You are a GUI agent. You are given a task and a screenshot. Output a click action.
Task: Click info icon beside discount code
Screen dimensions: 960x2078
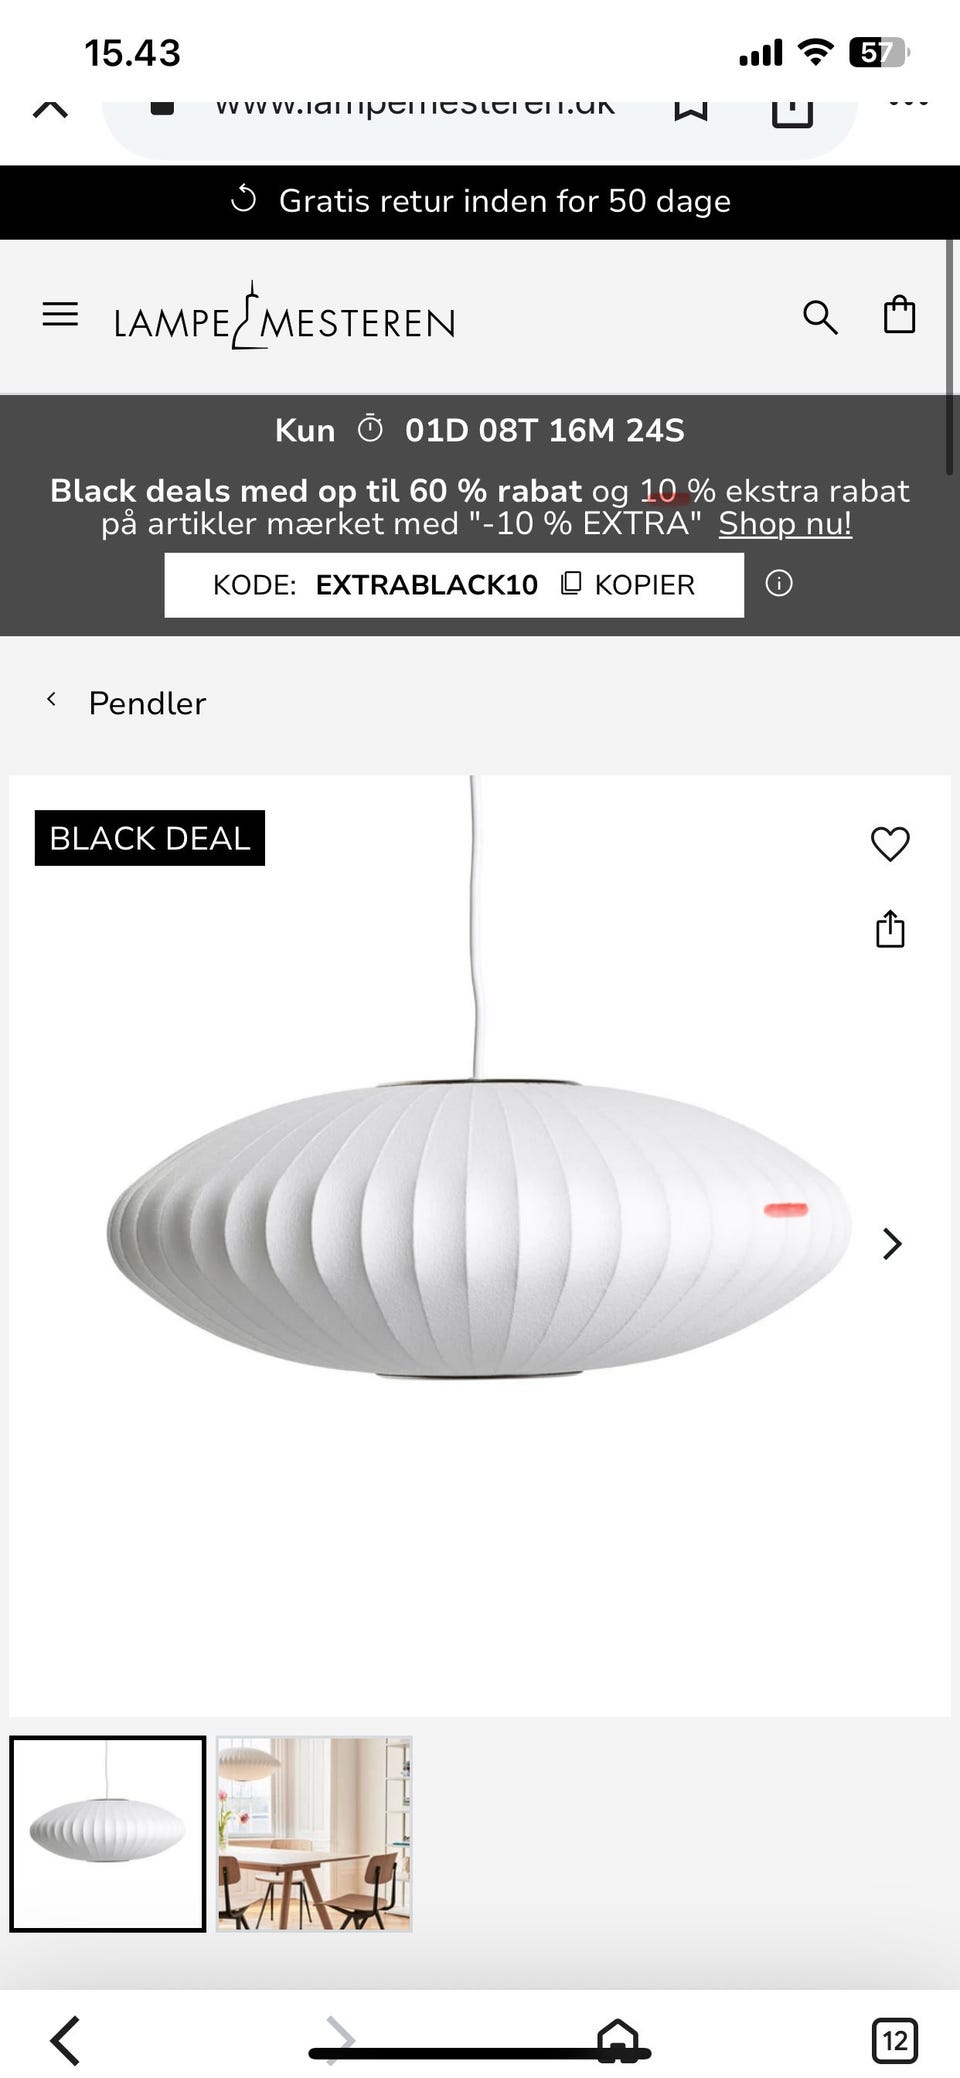779,583
